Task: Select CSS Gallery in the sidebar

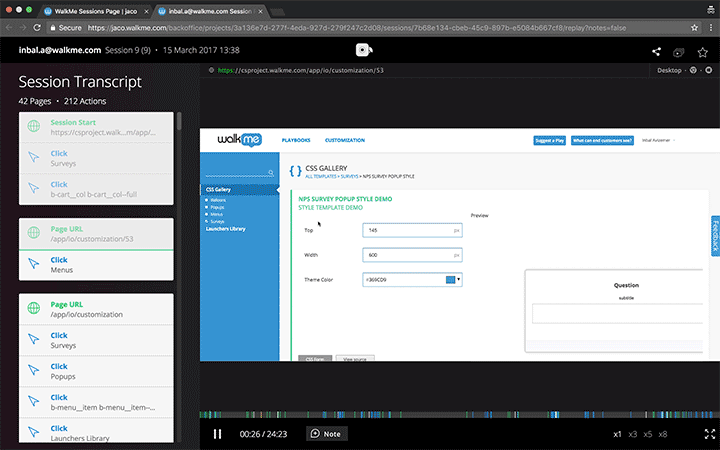Action: (239, 190)
